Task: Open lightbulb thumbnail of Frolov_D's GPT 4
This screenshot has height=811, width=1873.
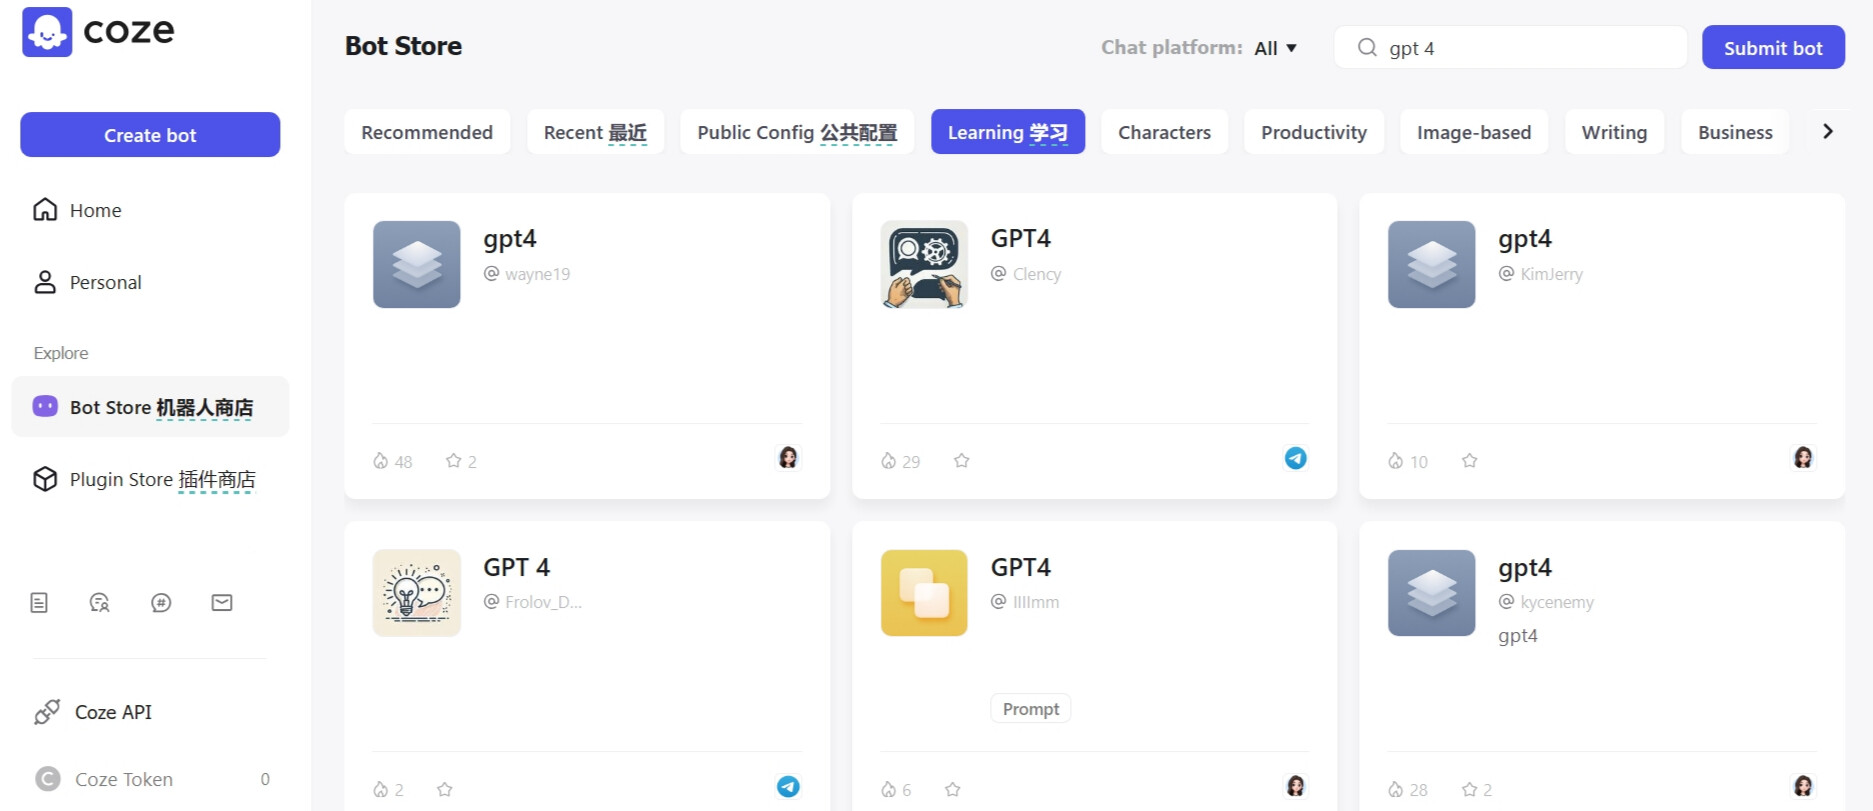Action: 417,593
